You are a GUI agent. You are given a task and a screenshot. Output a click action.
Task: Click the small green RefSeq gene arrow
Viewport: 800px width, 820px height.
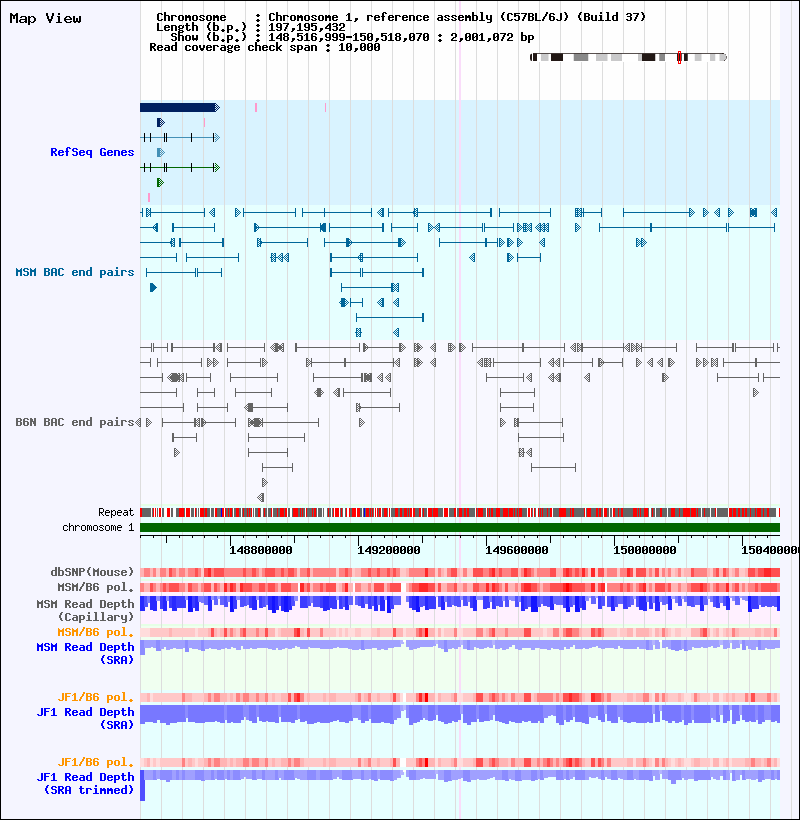pos(161,183)
